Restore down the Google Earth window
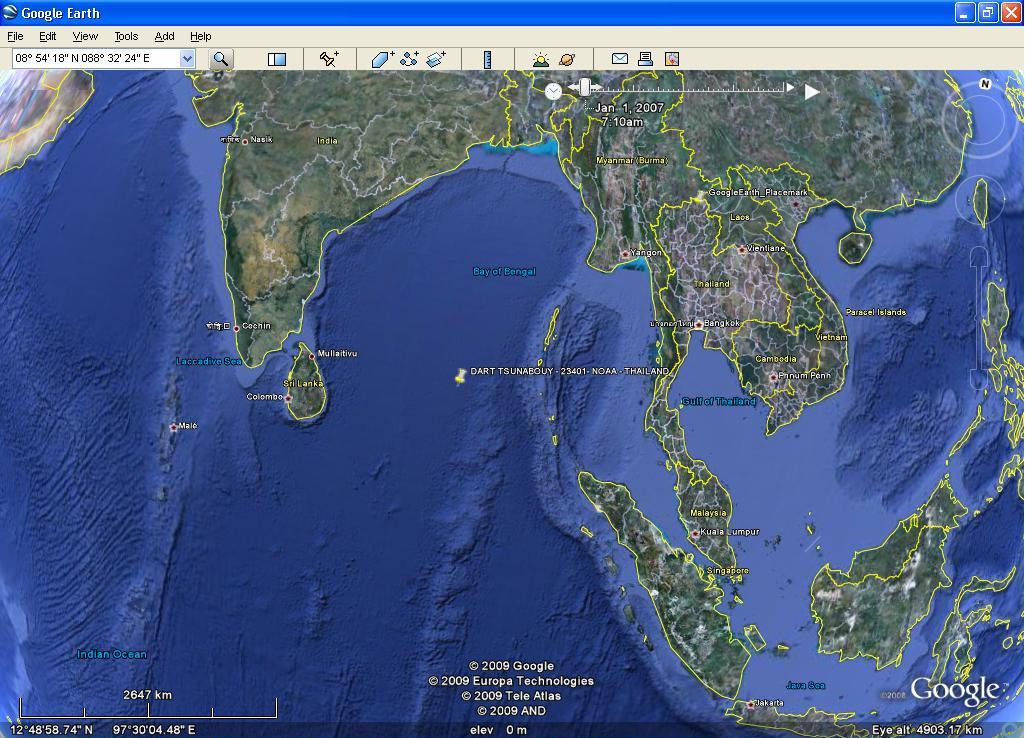The height and width of the screenshot is (738, 1025). coord(987,12)
